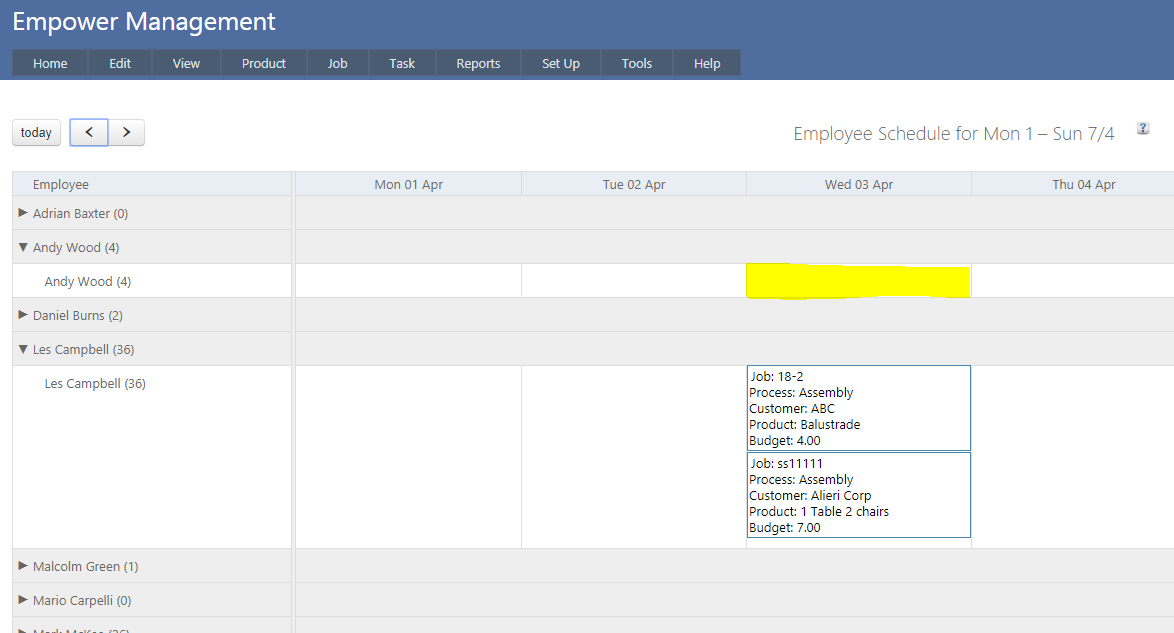The image size is (1174, 633).
Task: Click the help icon beside schedule title
Action: [x=1143, y=128]
